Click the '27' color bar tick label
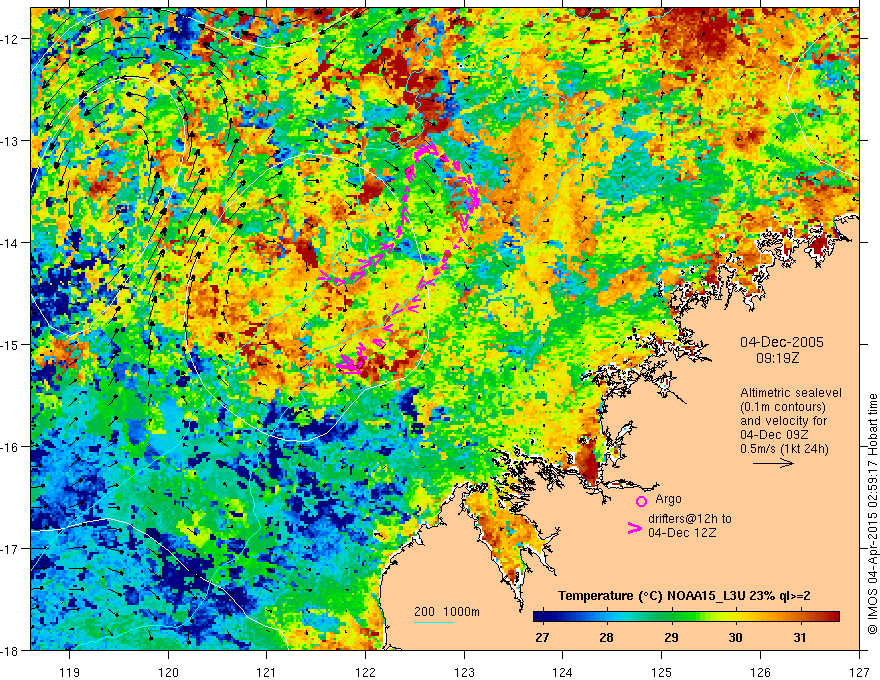The height and width of the screenshot is (680, 880). click(x=542, y=637)
